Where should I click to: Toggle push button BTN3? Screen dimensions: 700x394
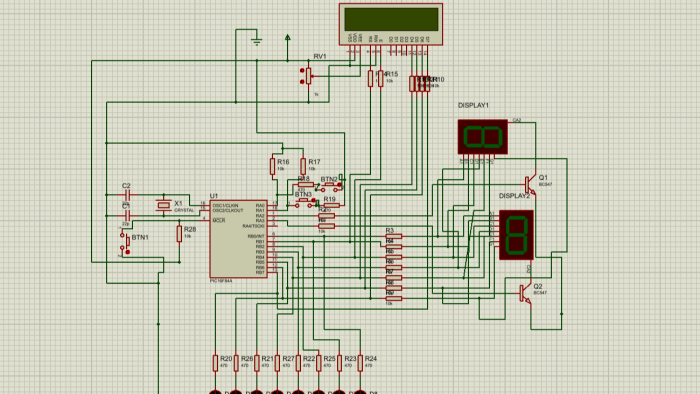coord(305,202)
